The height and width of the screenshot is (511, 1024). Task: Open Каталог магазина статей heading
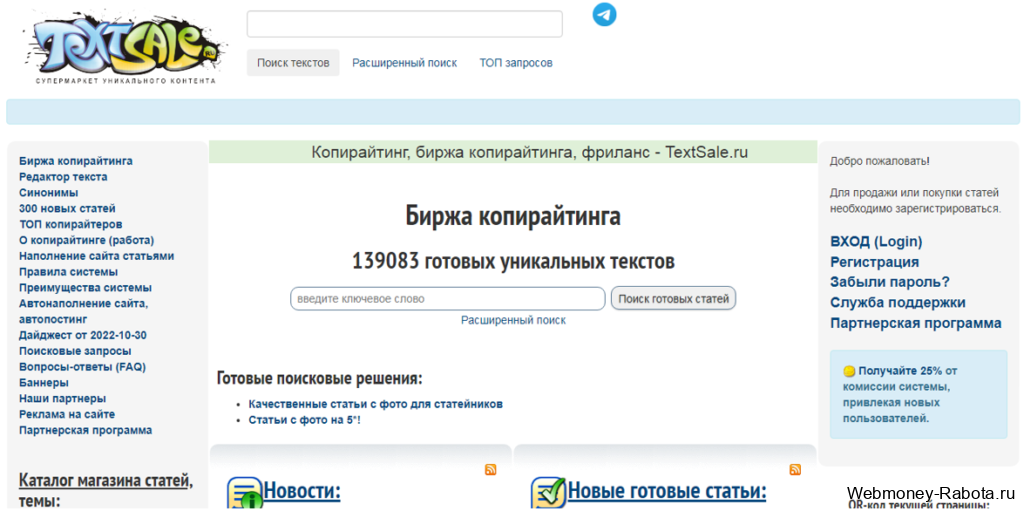point(104,481)
